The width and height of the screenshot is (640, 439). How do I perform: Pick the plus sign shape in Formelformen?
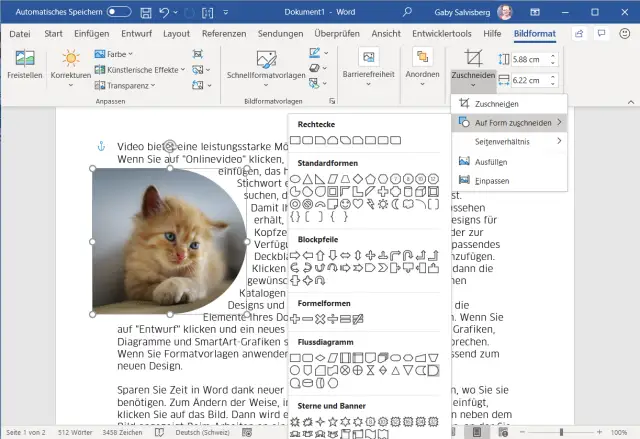pyautogui.click(x=296, y=318)
